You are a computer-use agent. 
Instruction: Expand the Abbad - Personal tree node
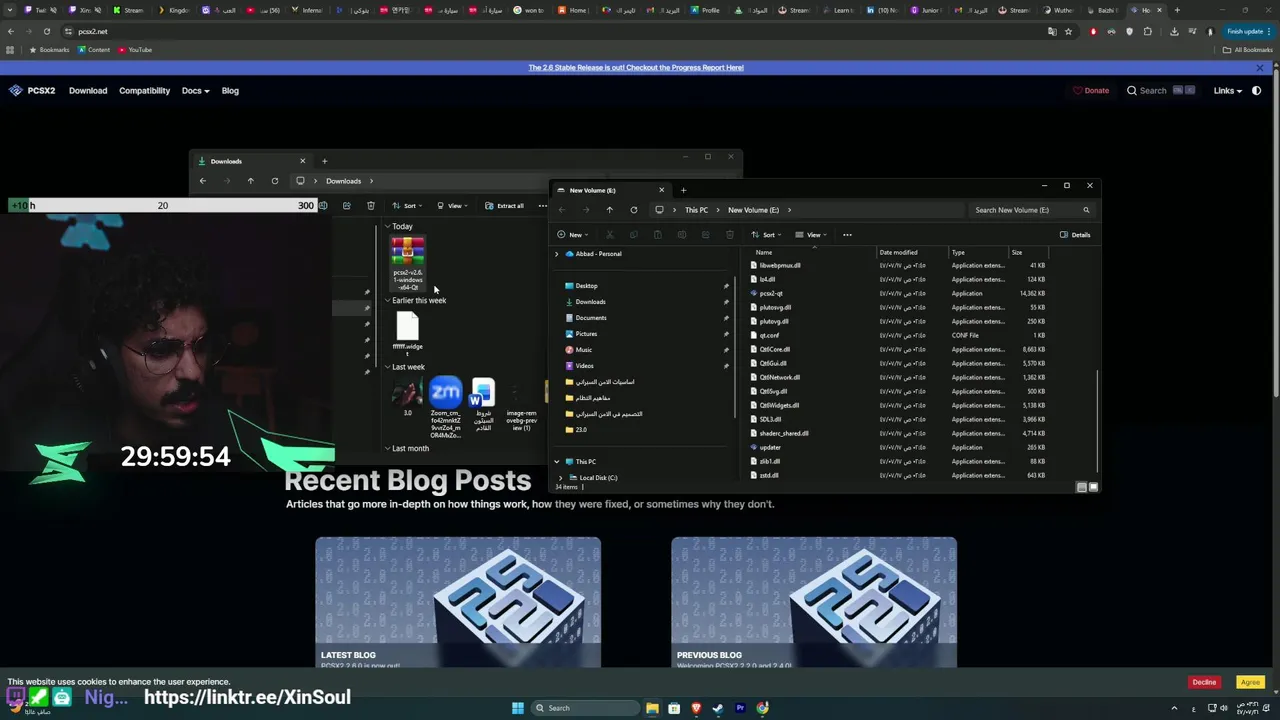[557, 254]
